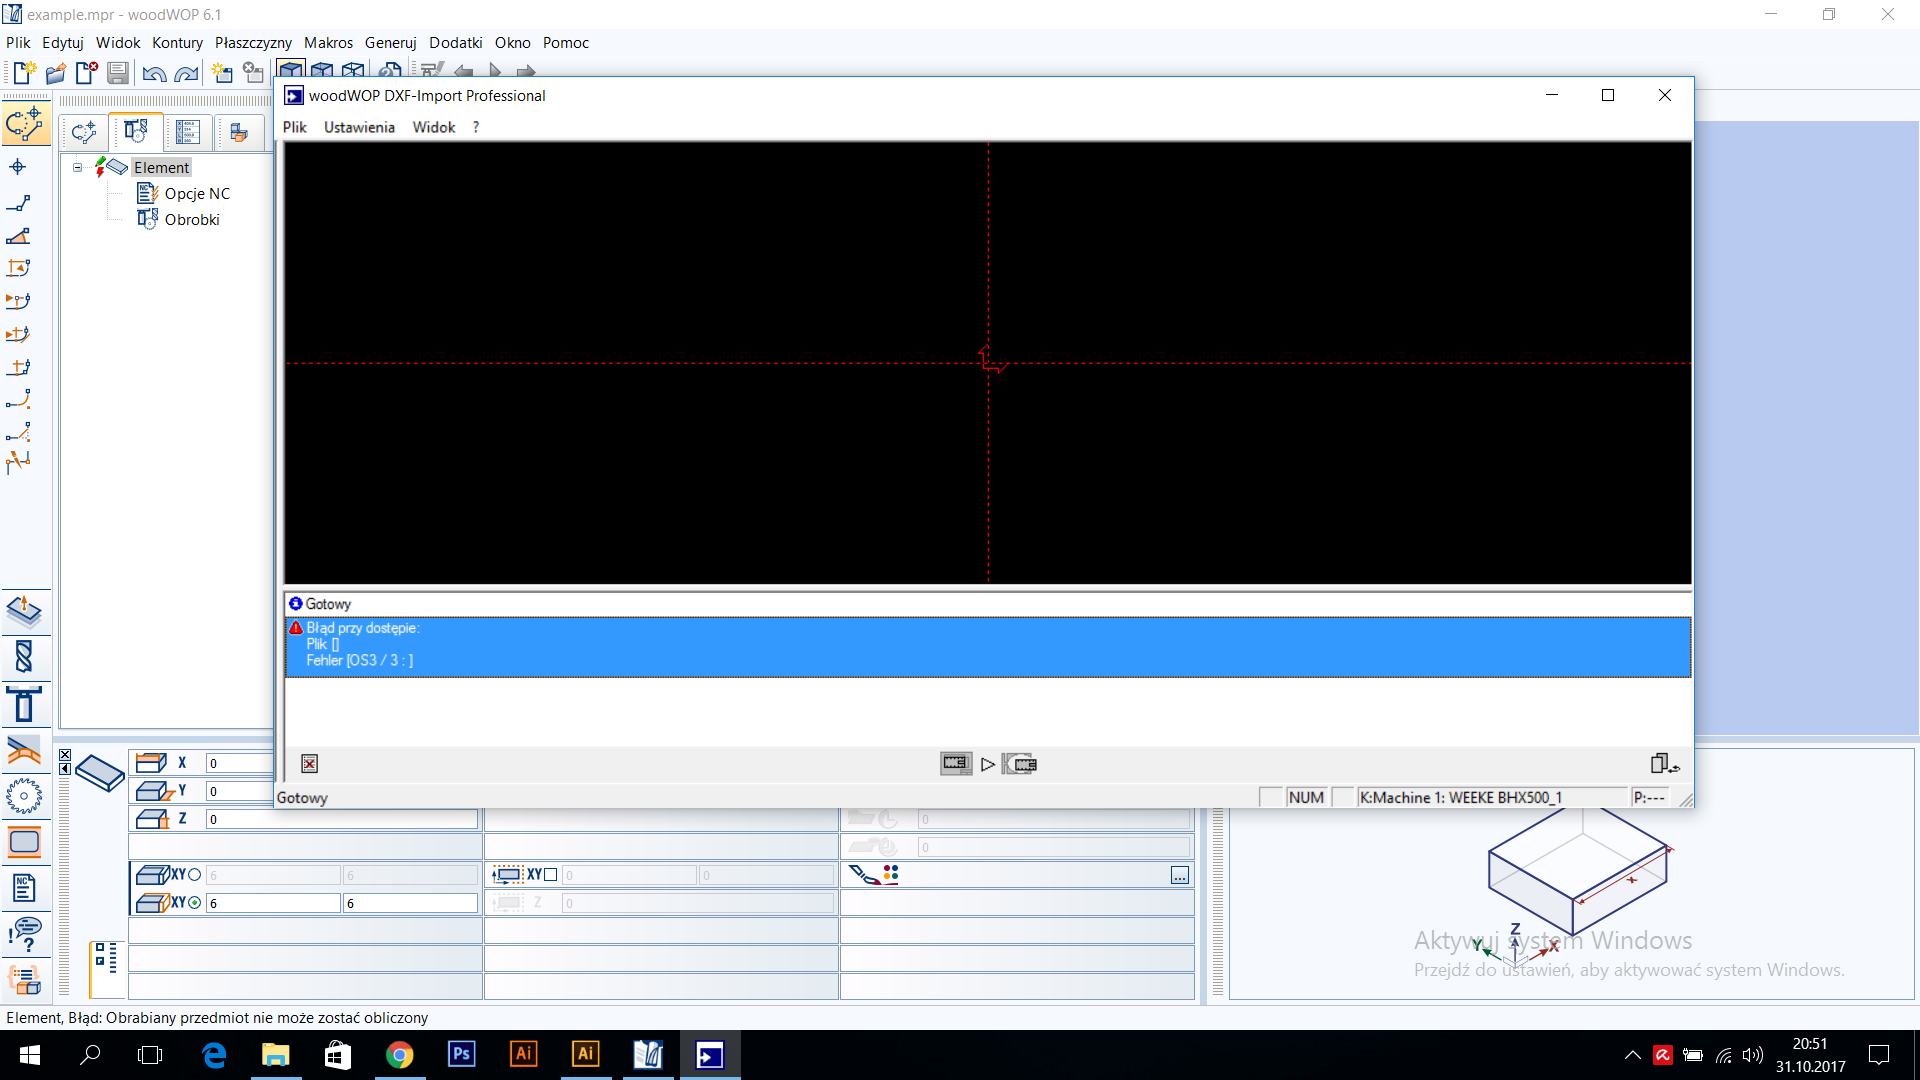Open the Plik menu in woodWOP

coord(18,42)
